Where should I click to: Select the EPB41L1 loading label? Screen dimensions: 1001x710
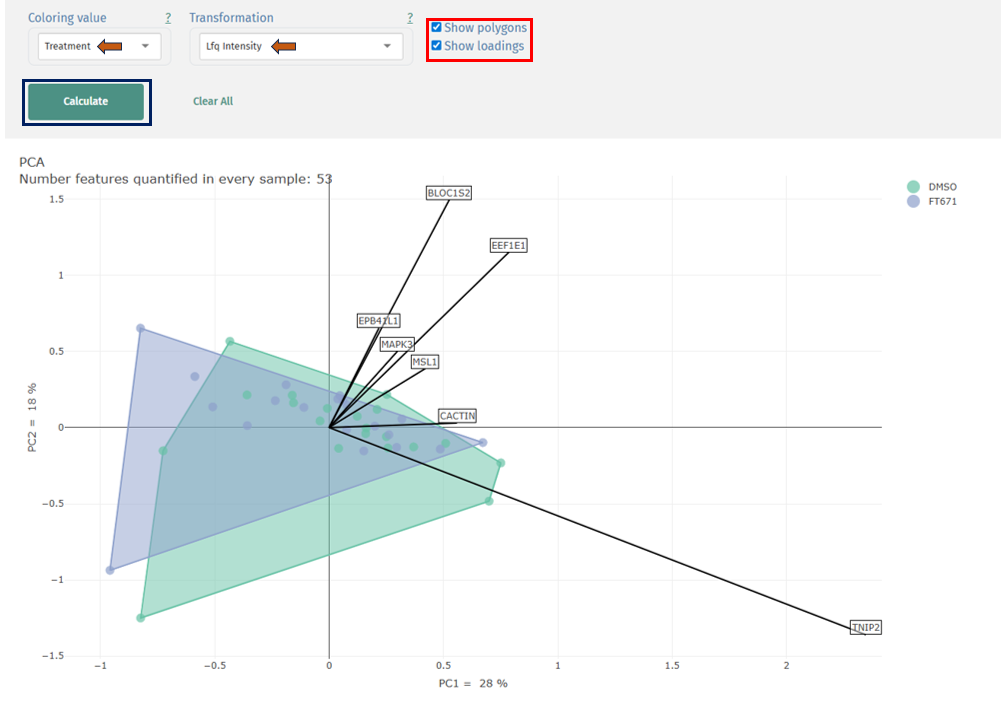tap(378, 320)
